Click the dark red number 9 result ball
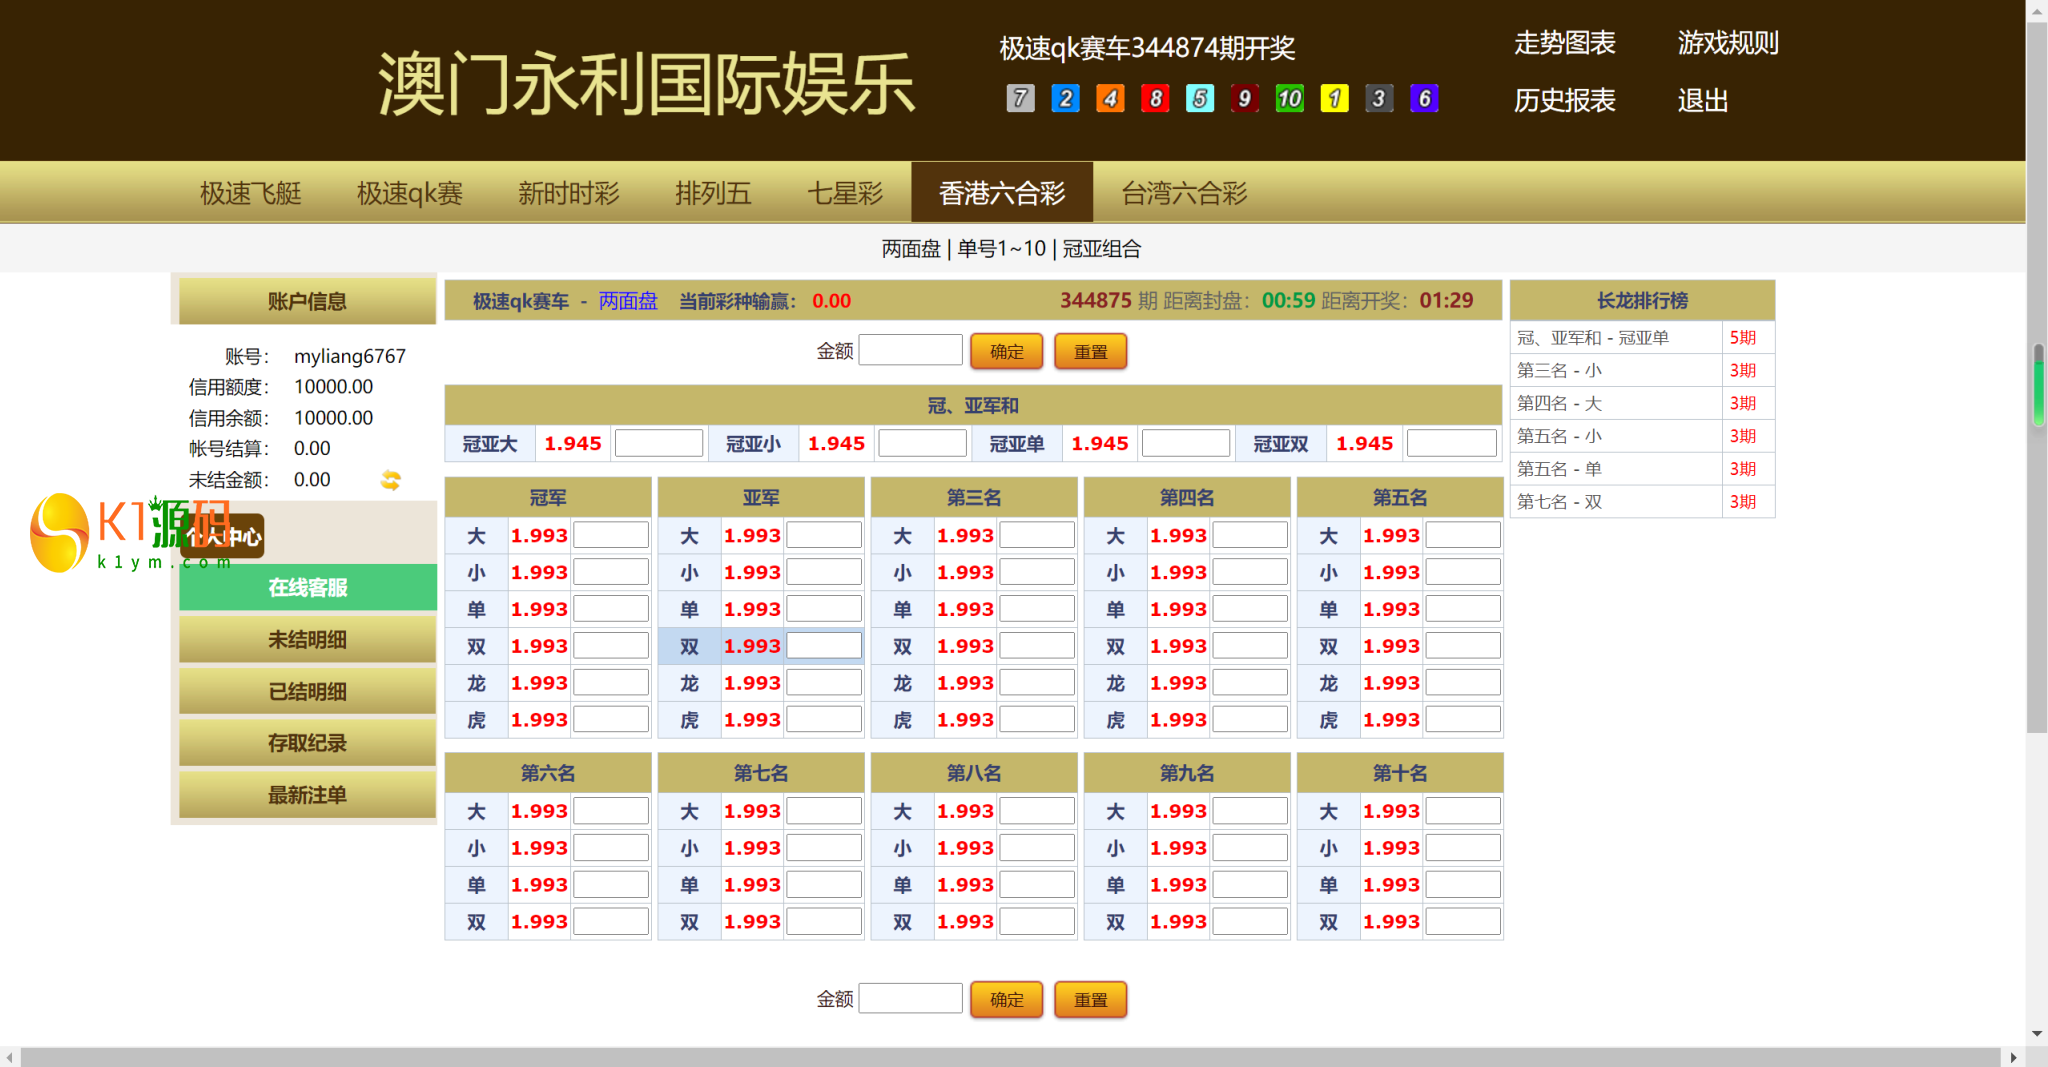Image resolution: width=2048 pixels, height=1067 pixels. pos(1244,98)
